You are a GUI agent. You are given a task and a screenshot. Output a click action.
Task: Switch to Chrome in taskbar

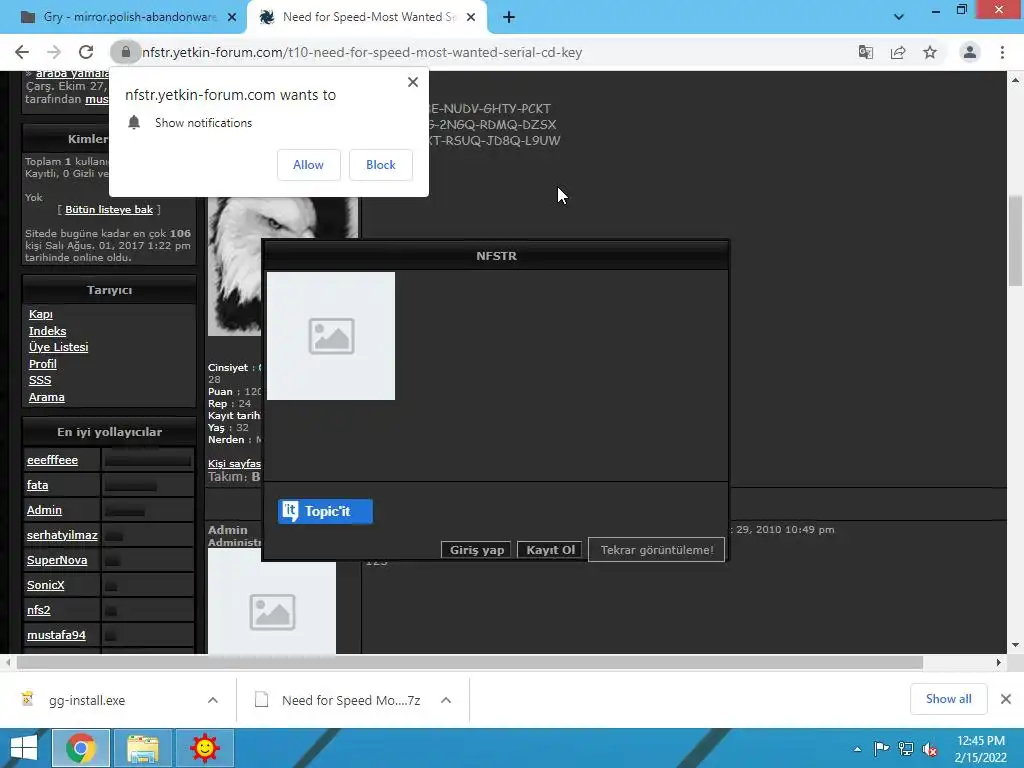[81, 748]
